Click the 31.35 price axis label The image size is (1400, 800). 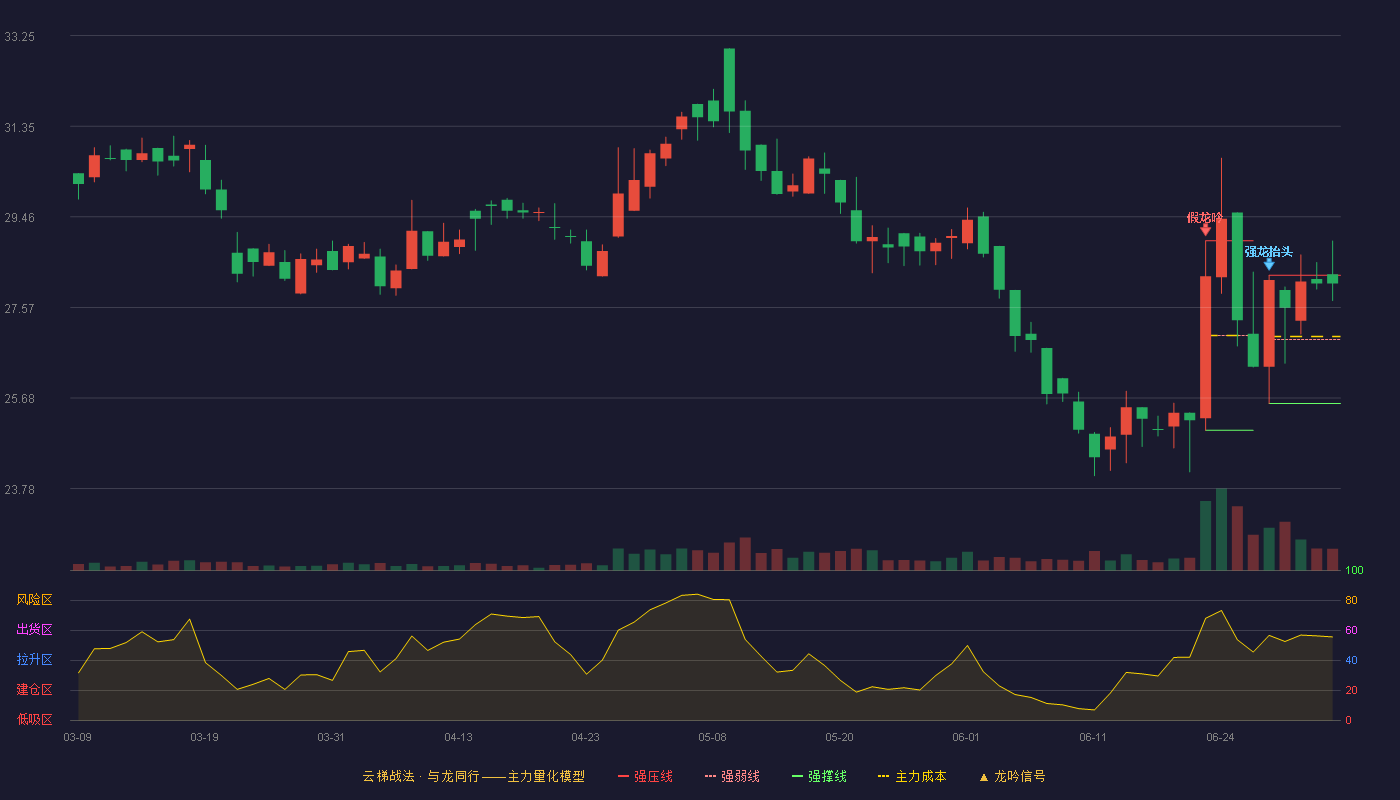19,127
